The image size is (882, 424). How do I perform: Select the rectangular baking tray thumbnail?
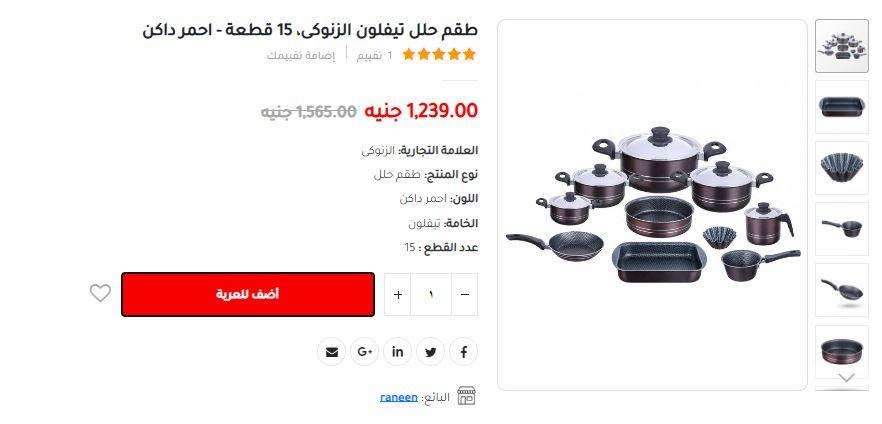pos(842,107)
